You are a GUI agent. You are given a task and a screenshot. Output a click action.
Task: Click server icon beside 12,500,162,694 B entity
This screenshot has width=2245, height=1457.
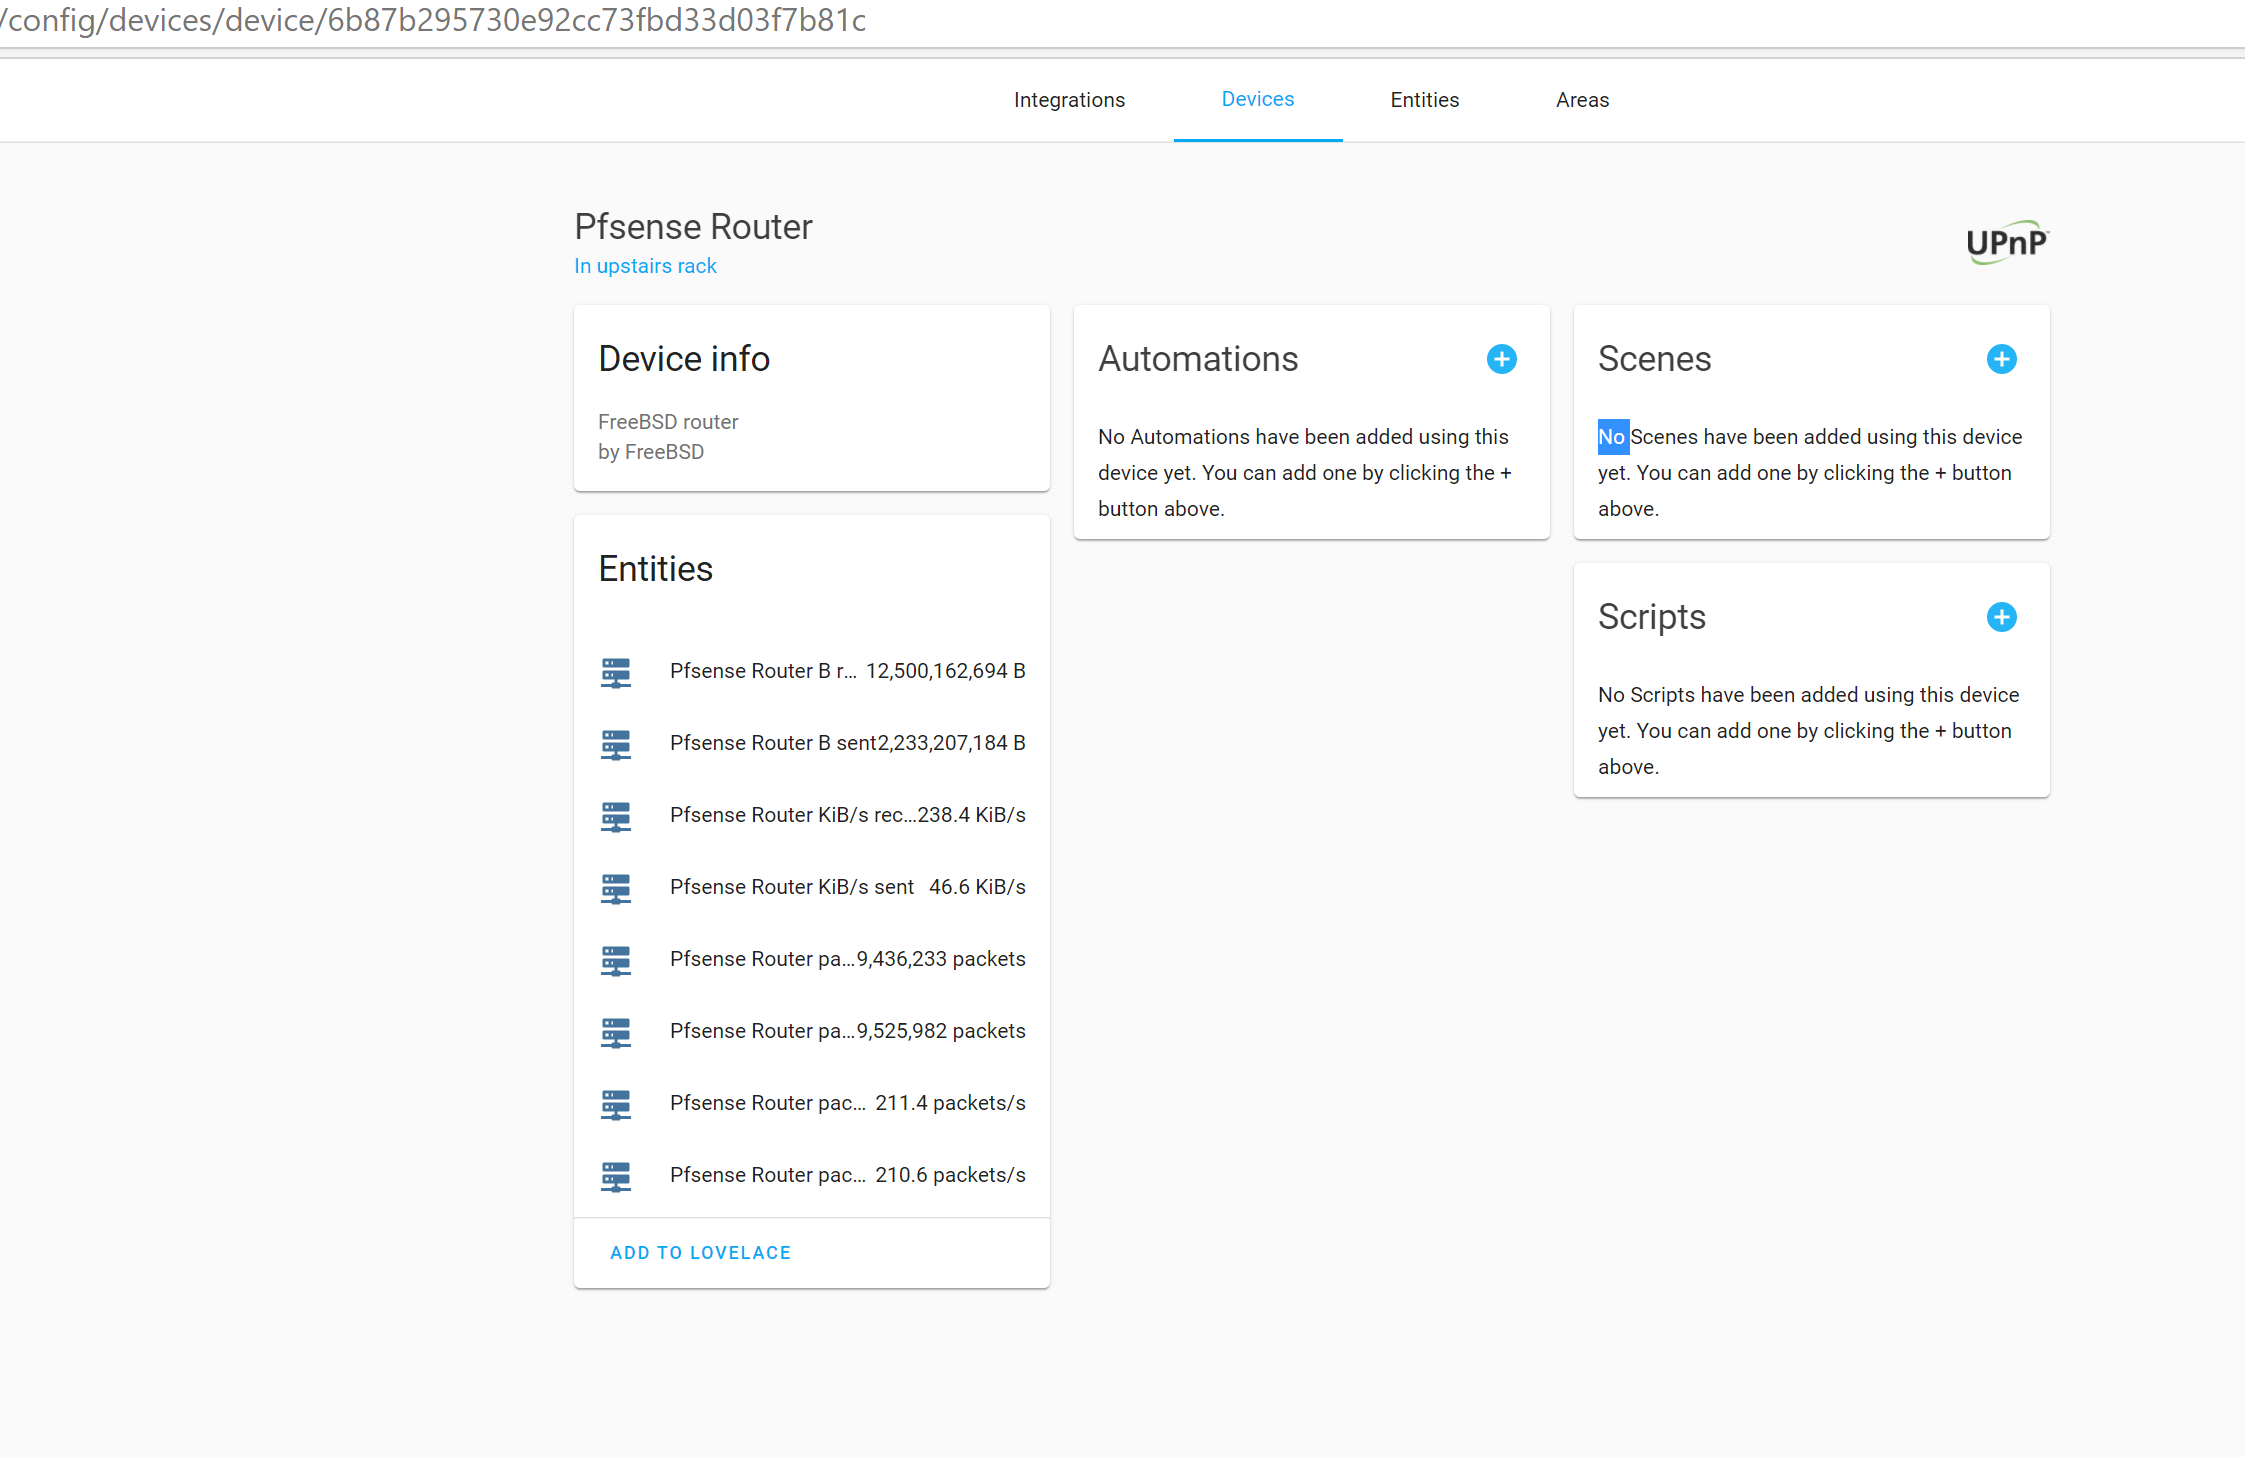[x=616, y=672]
